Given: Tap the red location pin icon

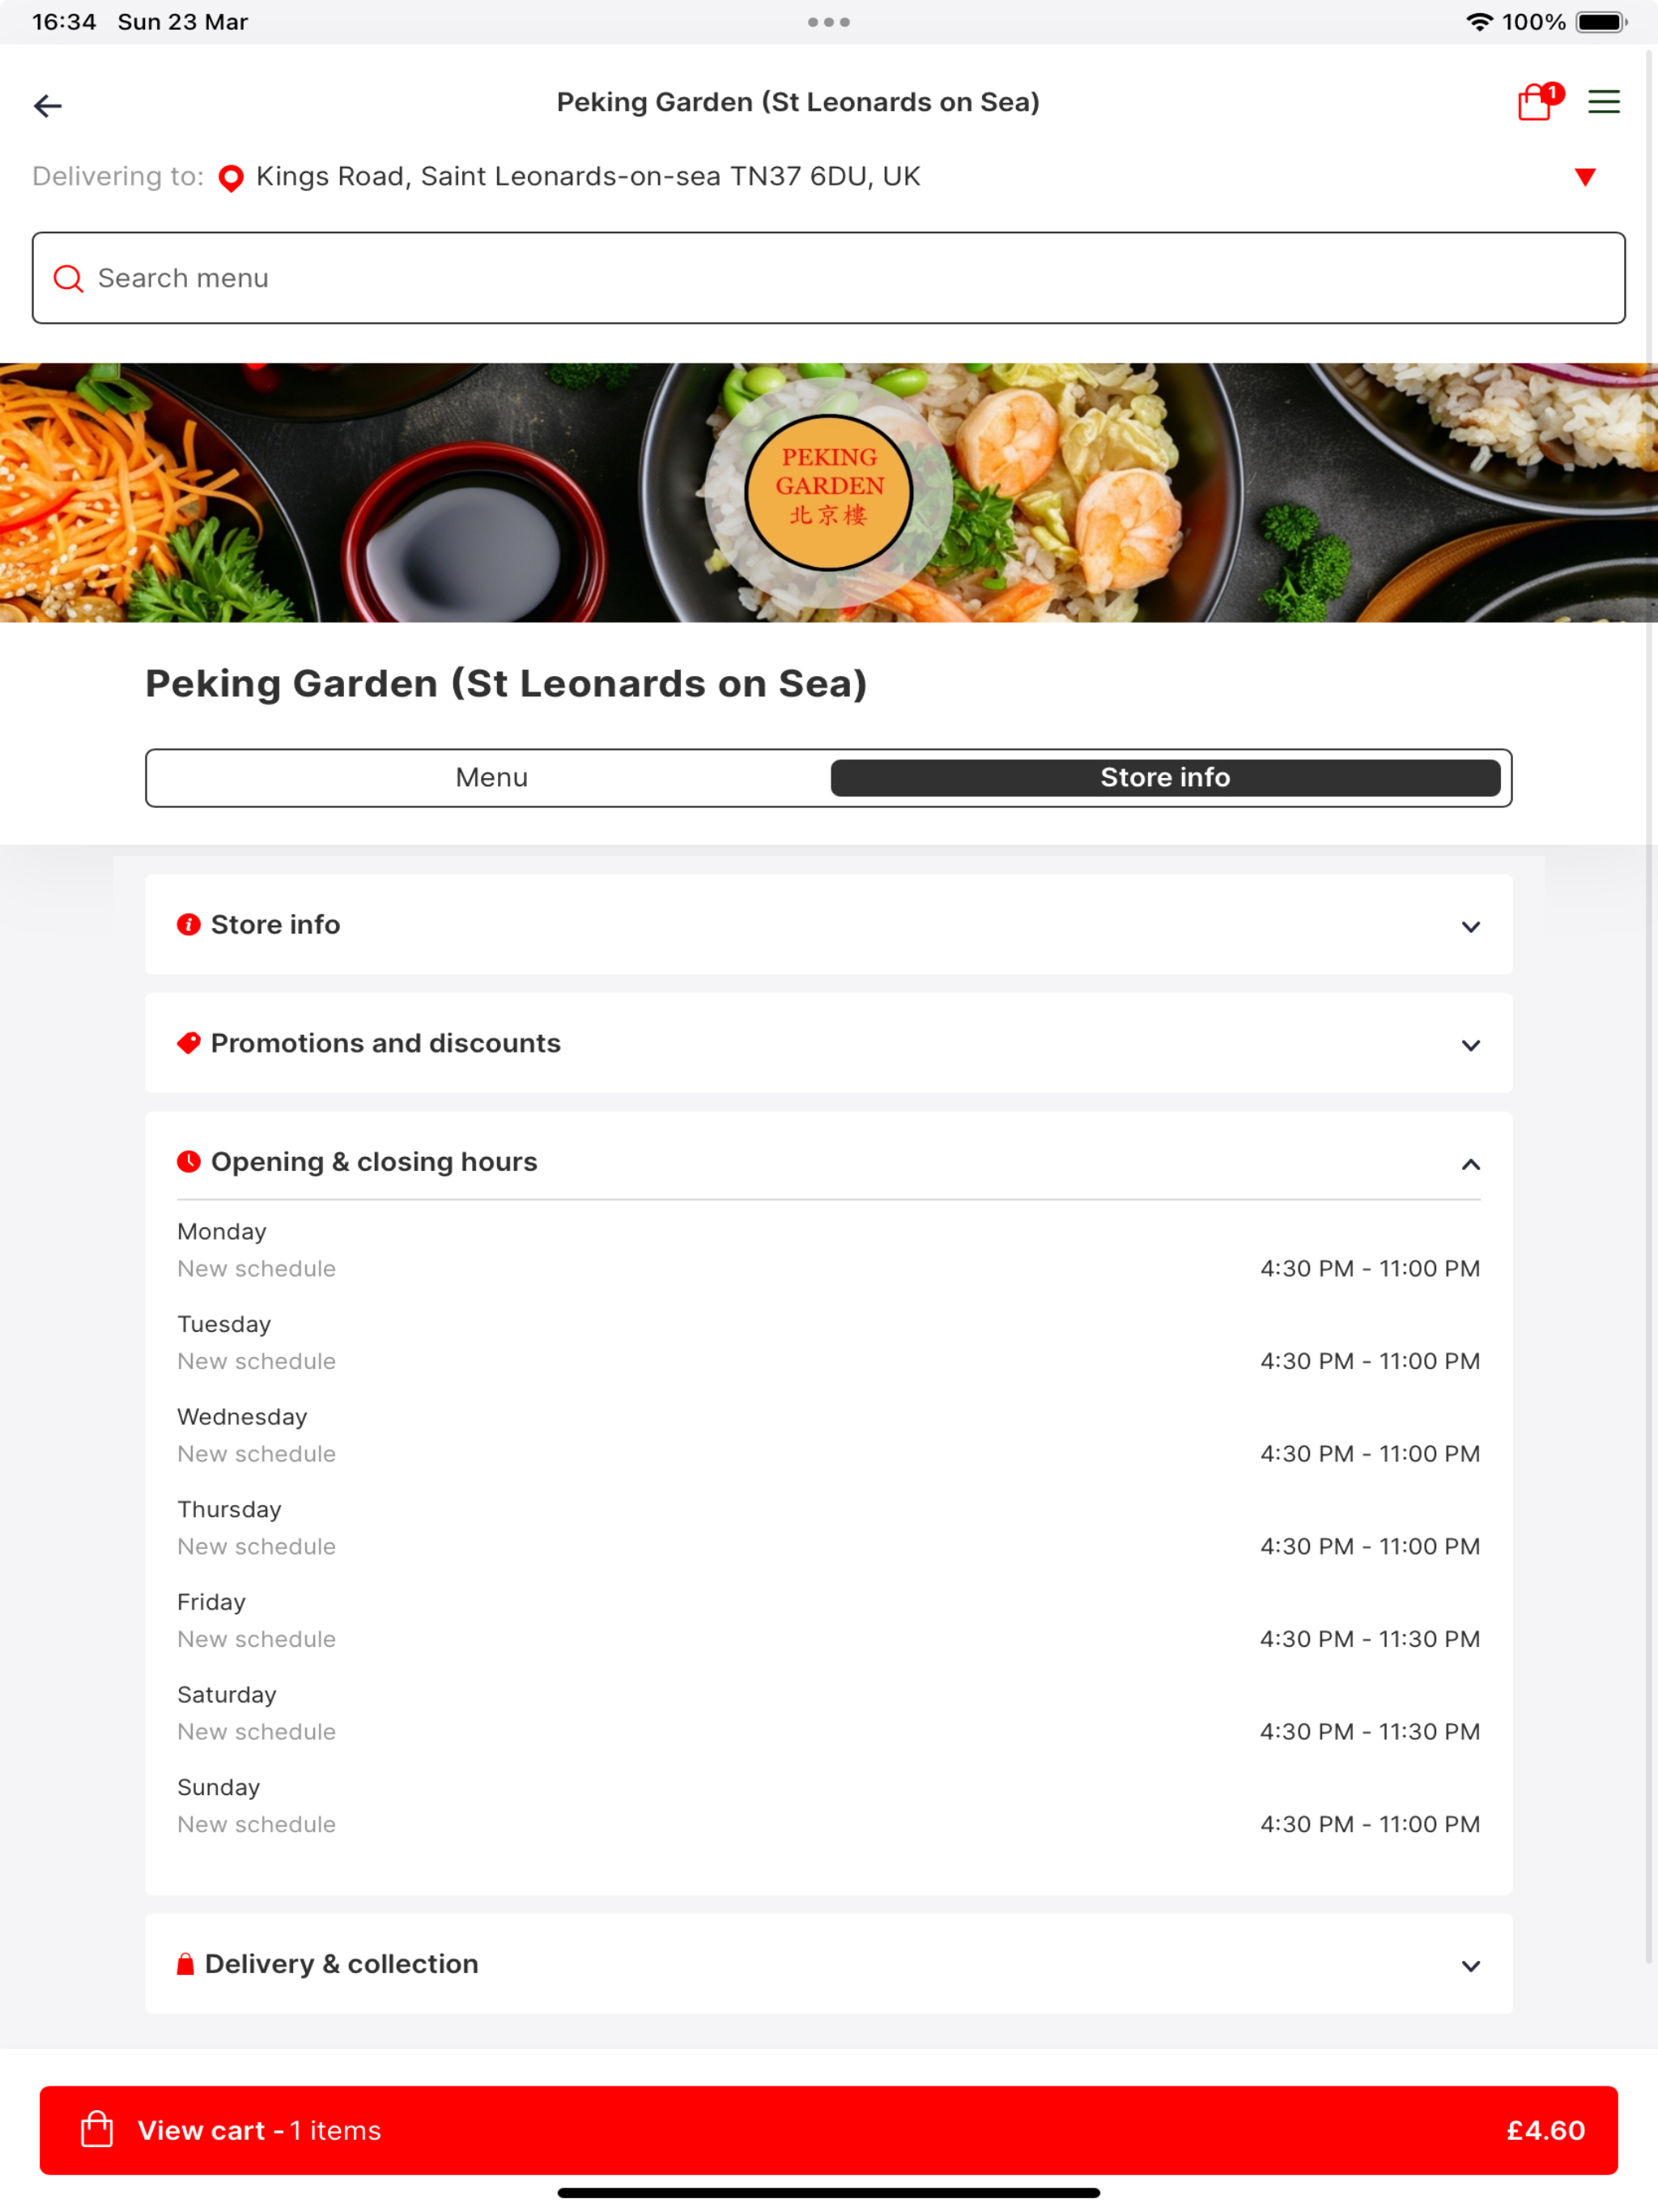Looking at the screenshot, I should [231, 178].
